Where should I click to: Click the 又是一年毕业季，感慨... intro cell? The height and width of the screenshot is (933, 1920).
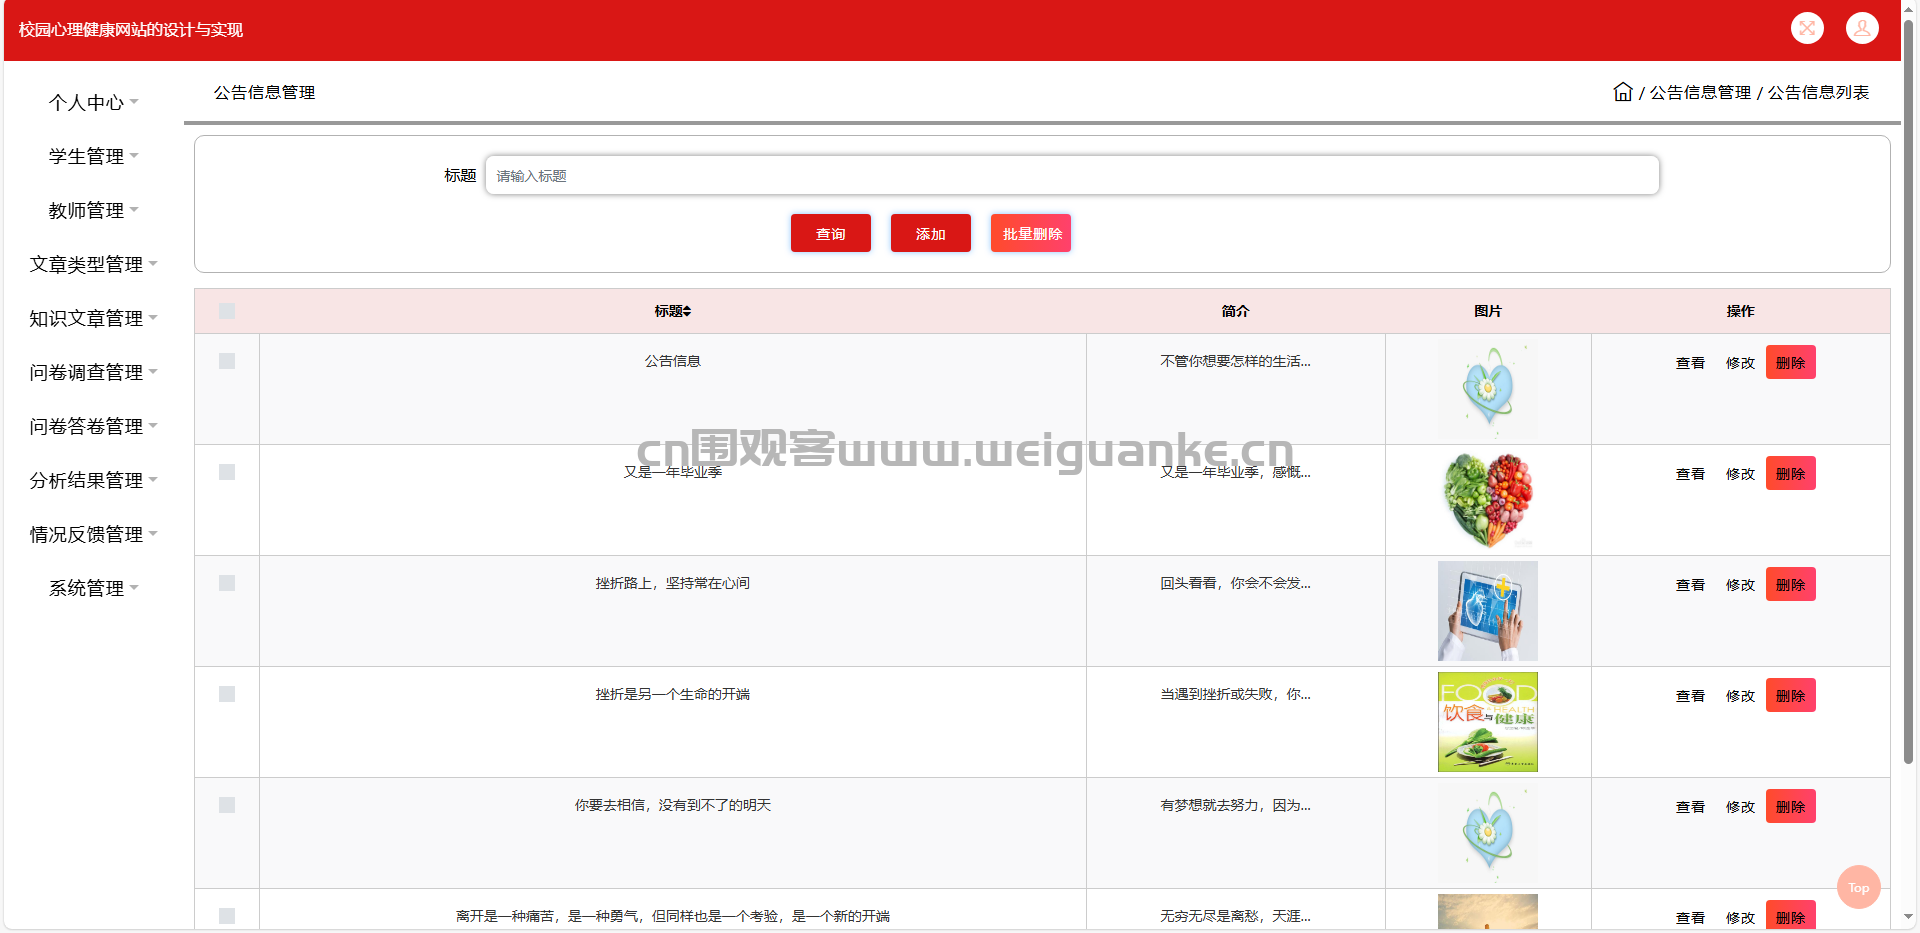(x=1235, y=472)
